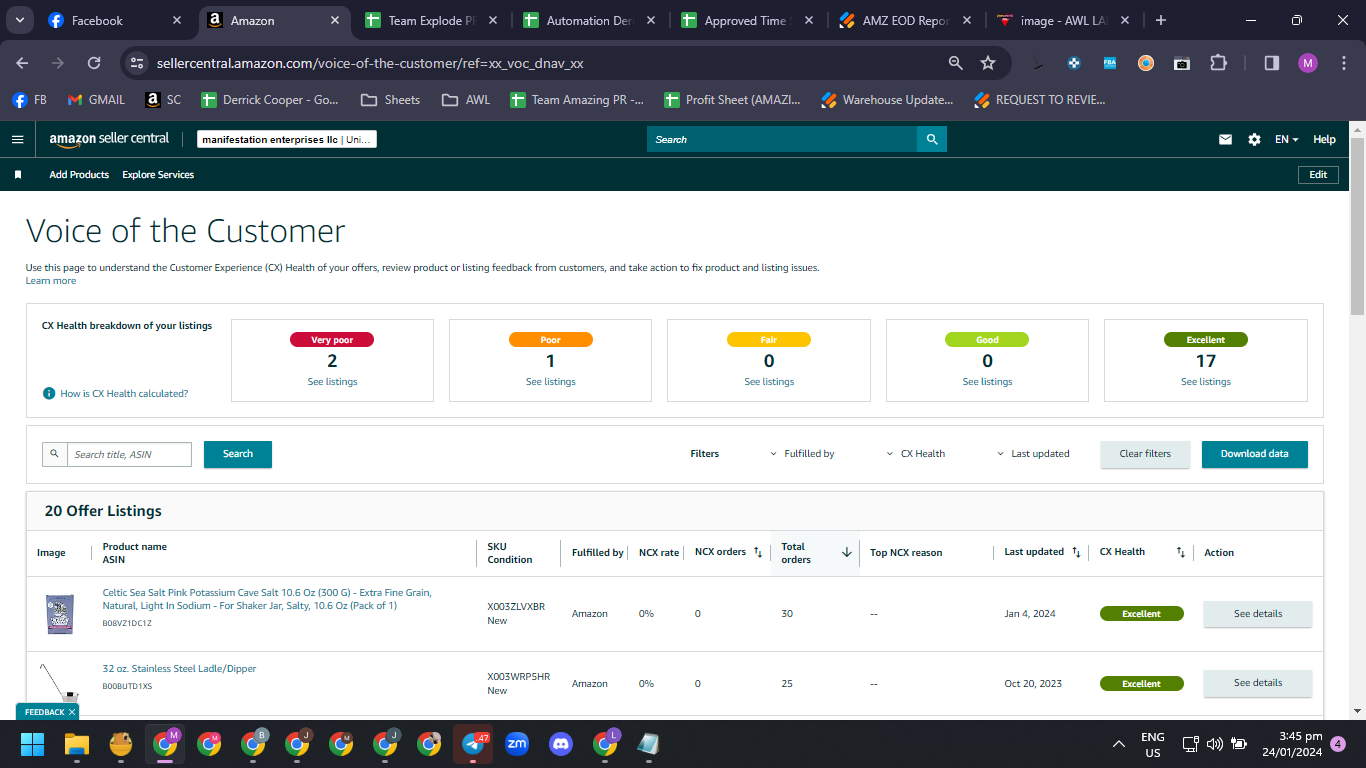
Task: Open Telegram from the taskbar
Action: tap(473, 744)
